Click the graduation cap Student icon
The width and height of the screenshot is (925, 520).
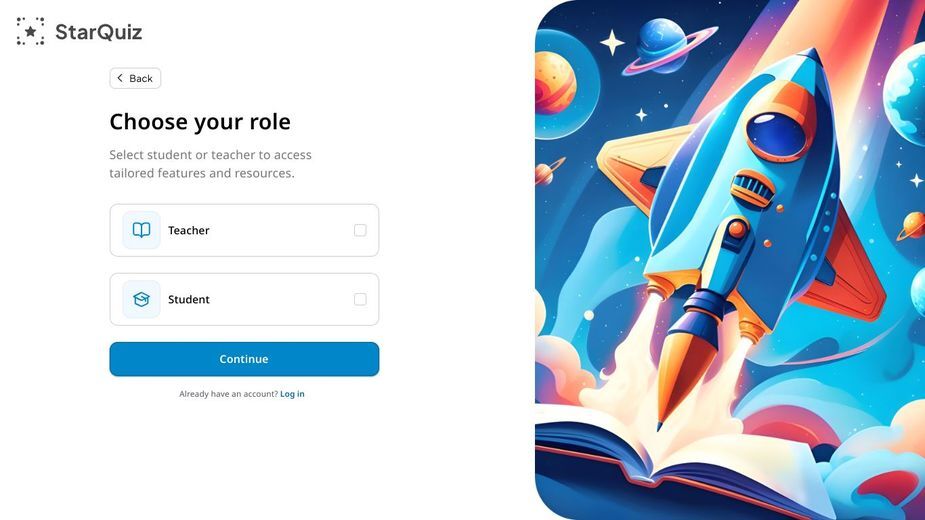pos(142,299)
